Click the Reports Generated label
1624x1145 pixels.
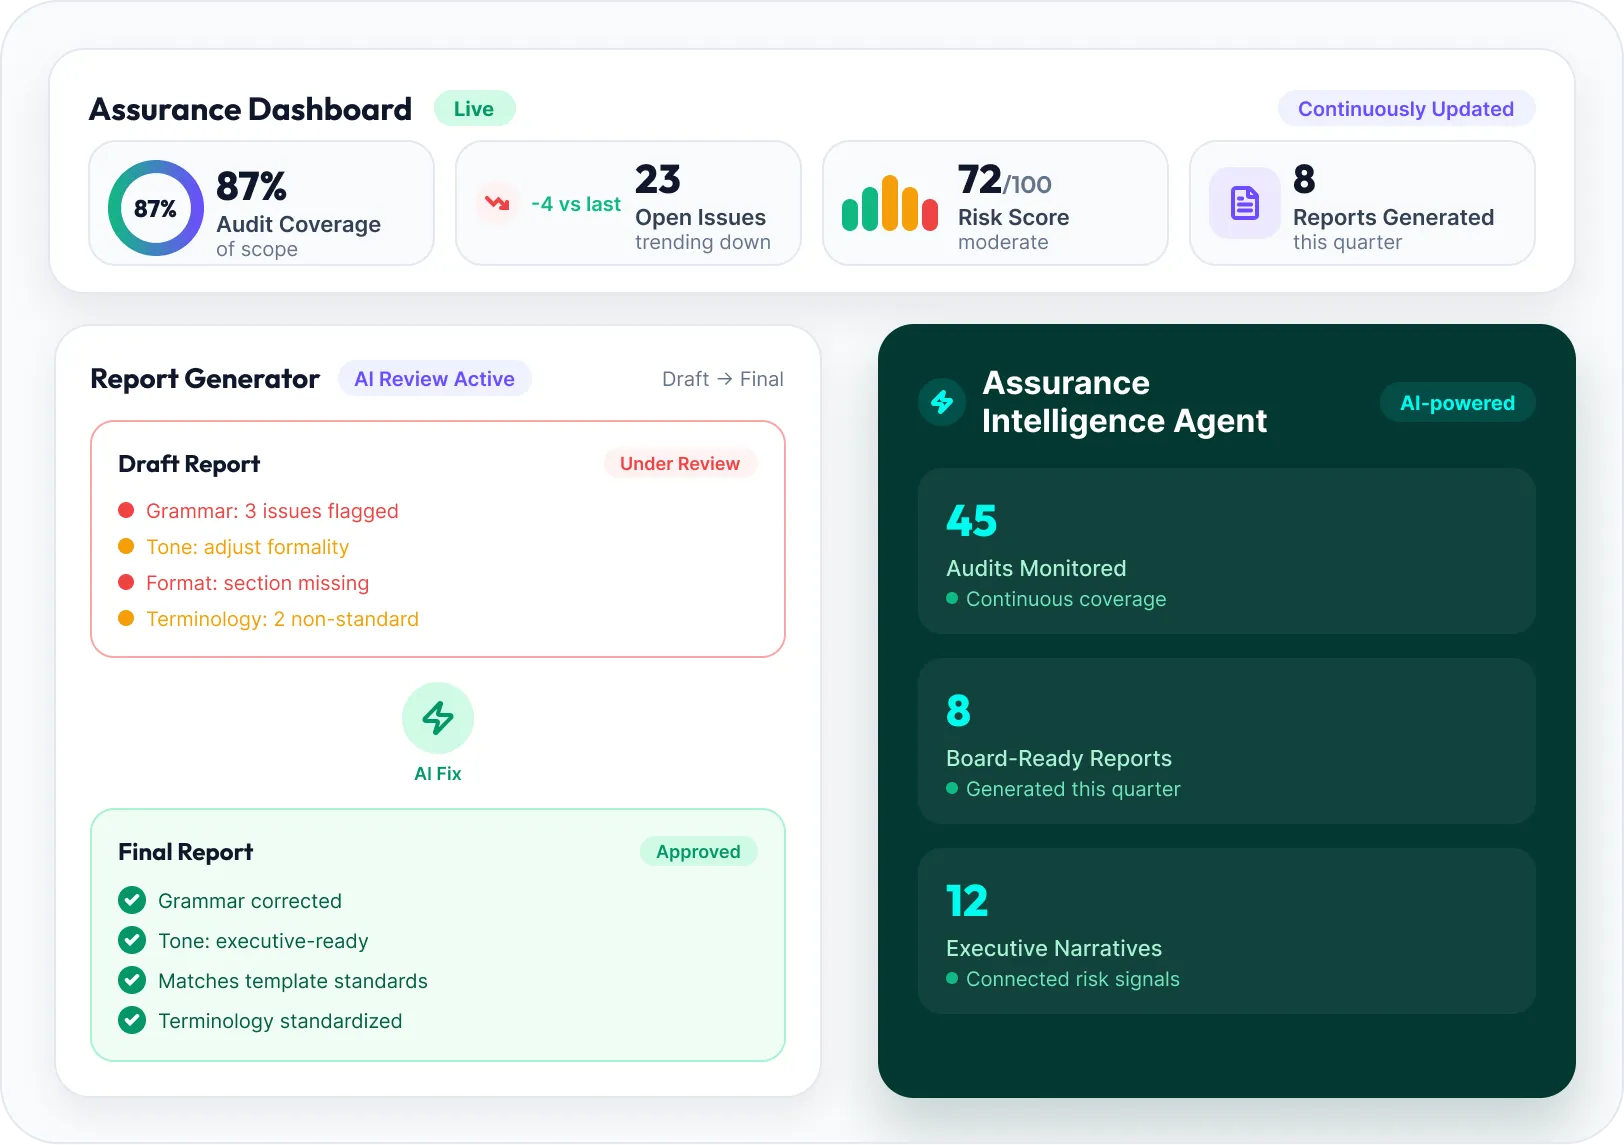pyautogui.click(x=1393, y=217)
